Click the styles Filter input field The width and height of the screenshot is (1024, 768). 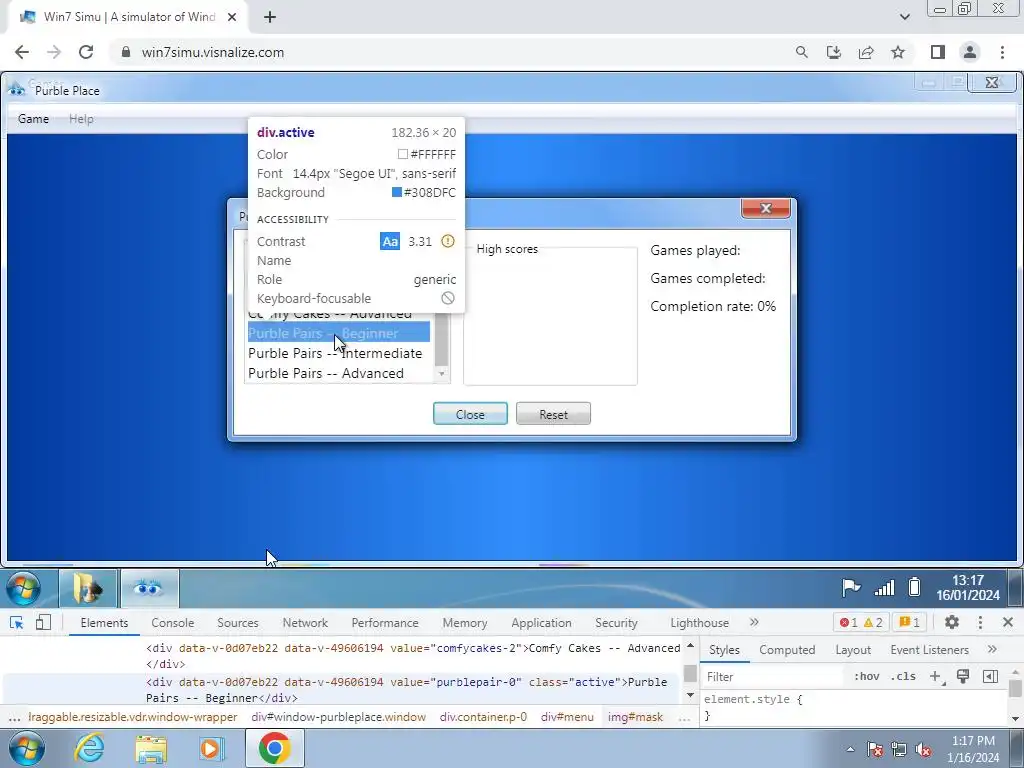pos(773,677)
